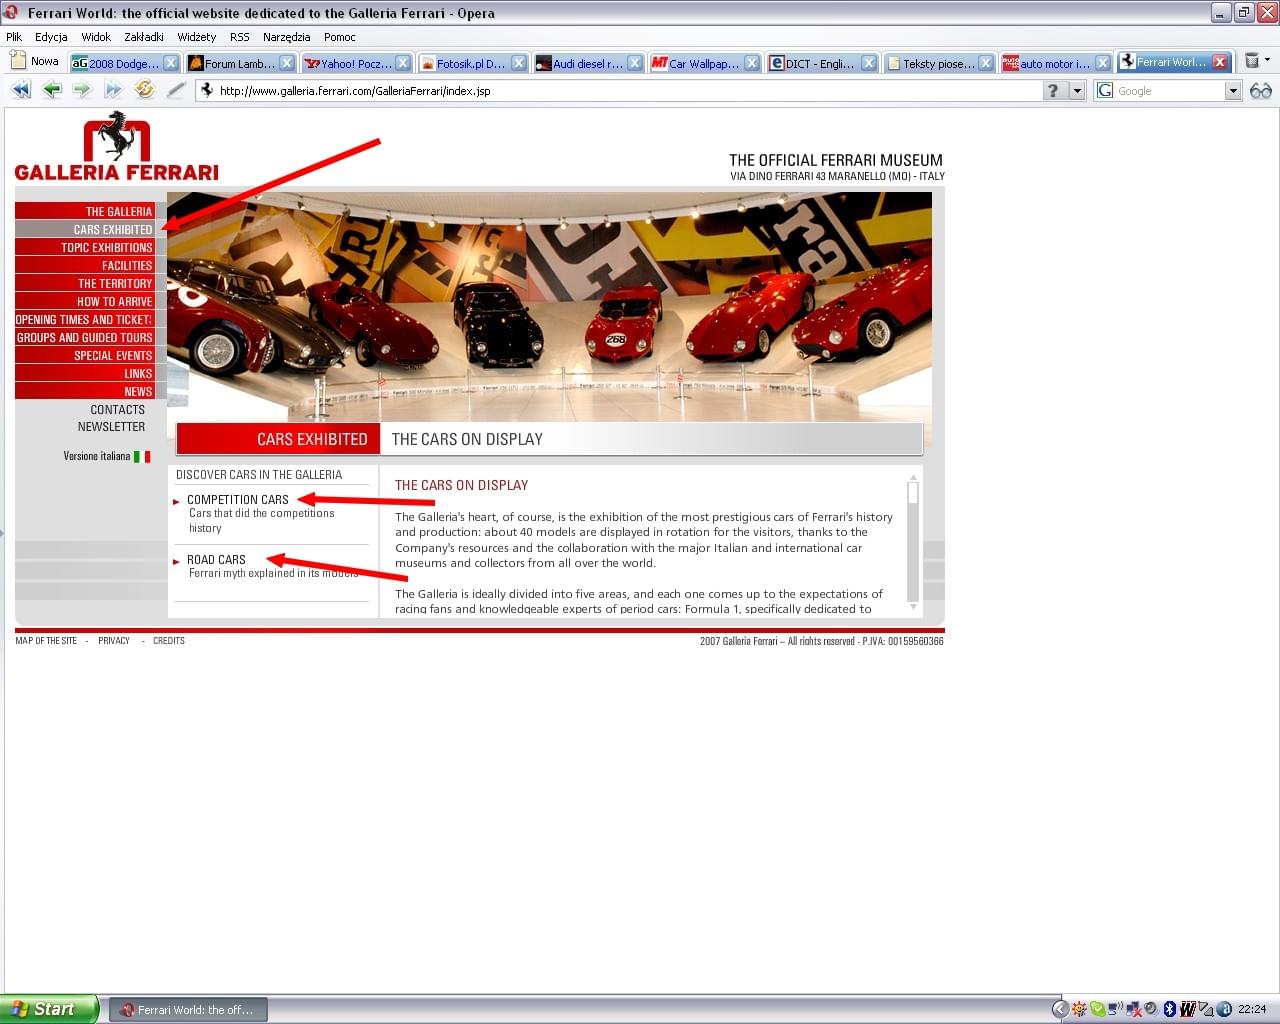
Task: Open the RSS menu
Action: point(239,37)
